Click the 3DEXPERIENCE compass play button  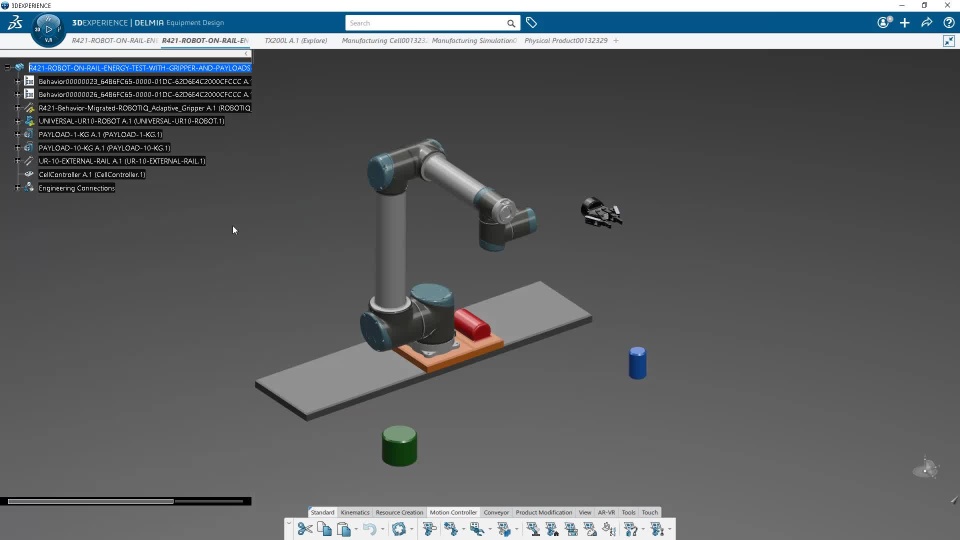(x=48, y=29)
